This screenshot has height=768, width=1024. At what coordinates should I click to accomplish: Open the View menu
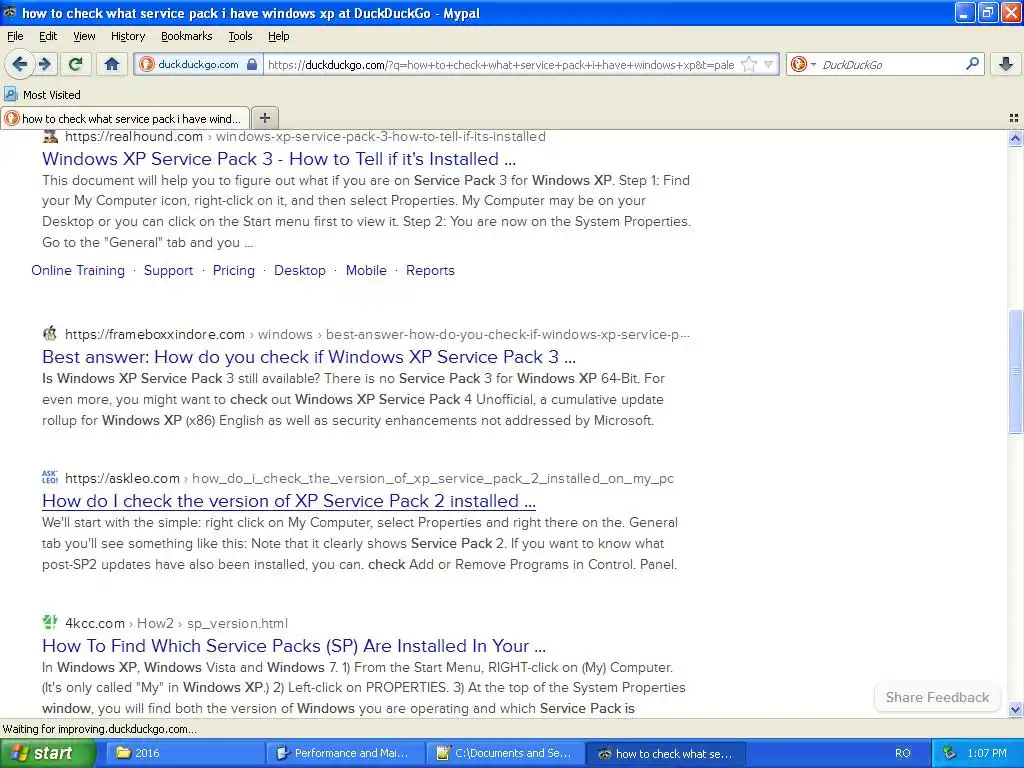(x=84, y=36)
